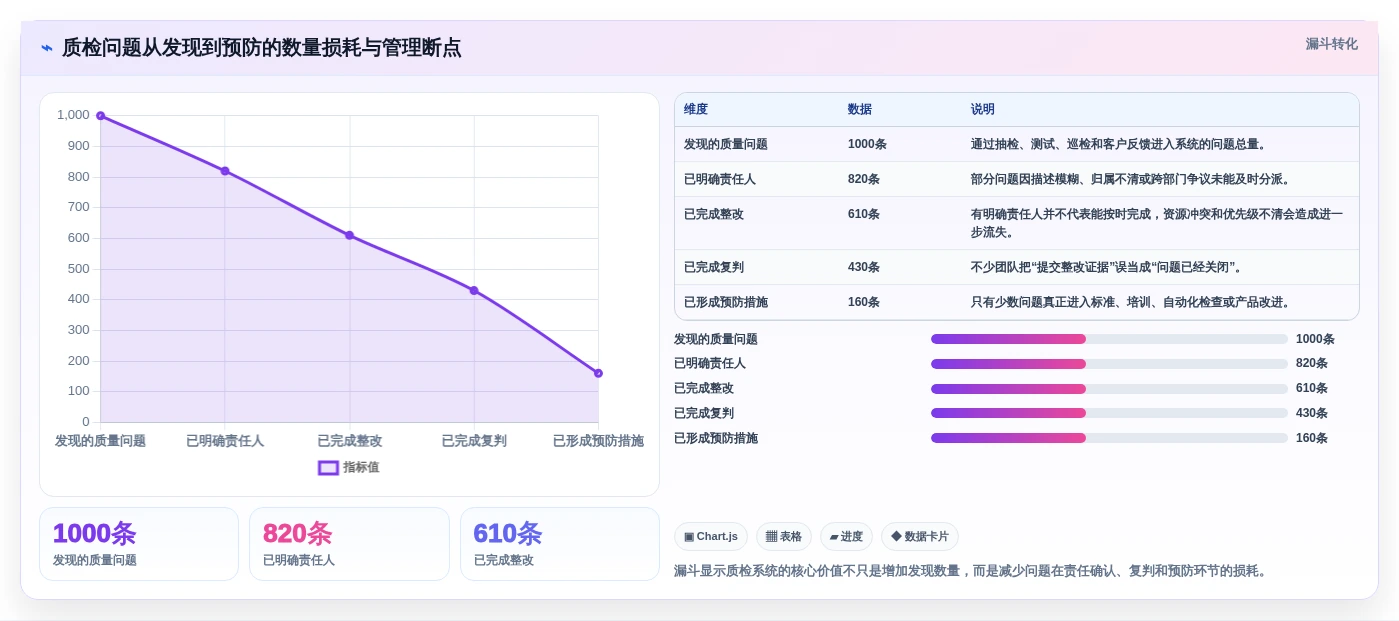Click table value 160条
The width and height of the screenshot is (1399, 621).
point(864,302)
